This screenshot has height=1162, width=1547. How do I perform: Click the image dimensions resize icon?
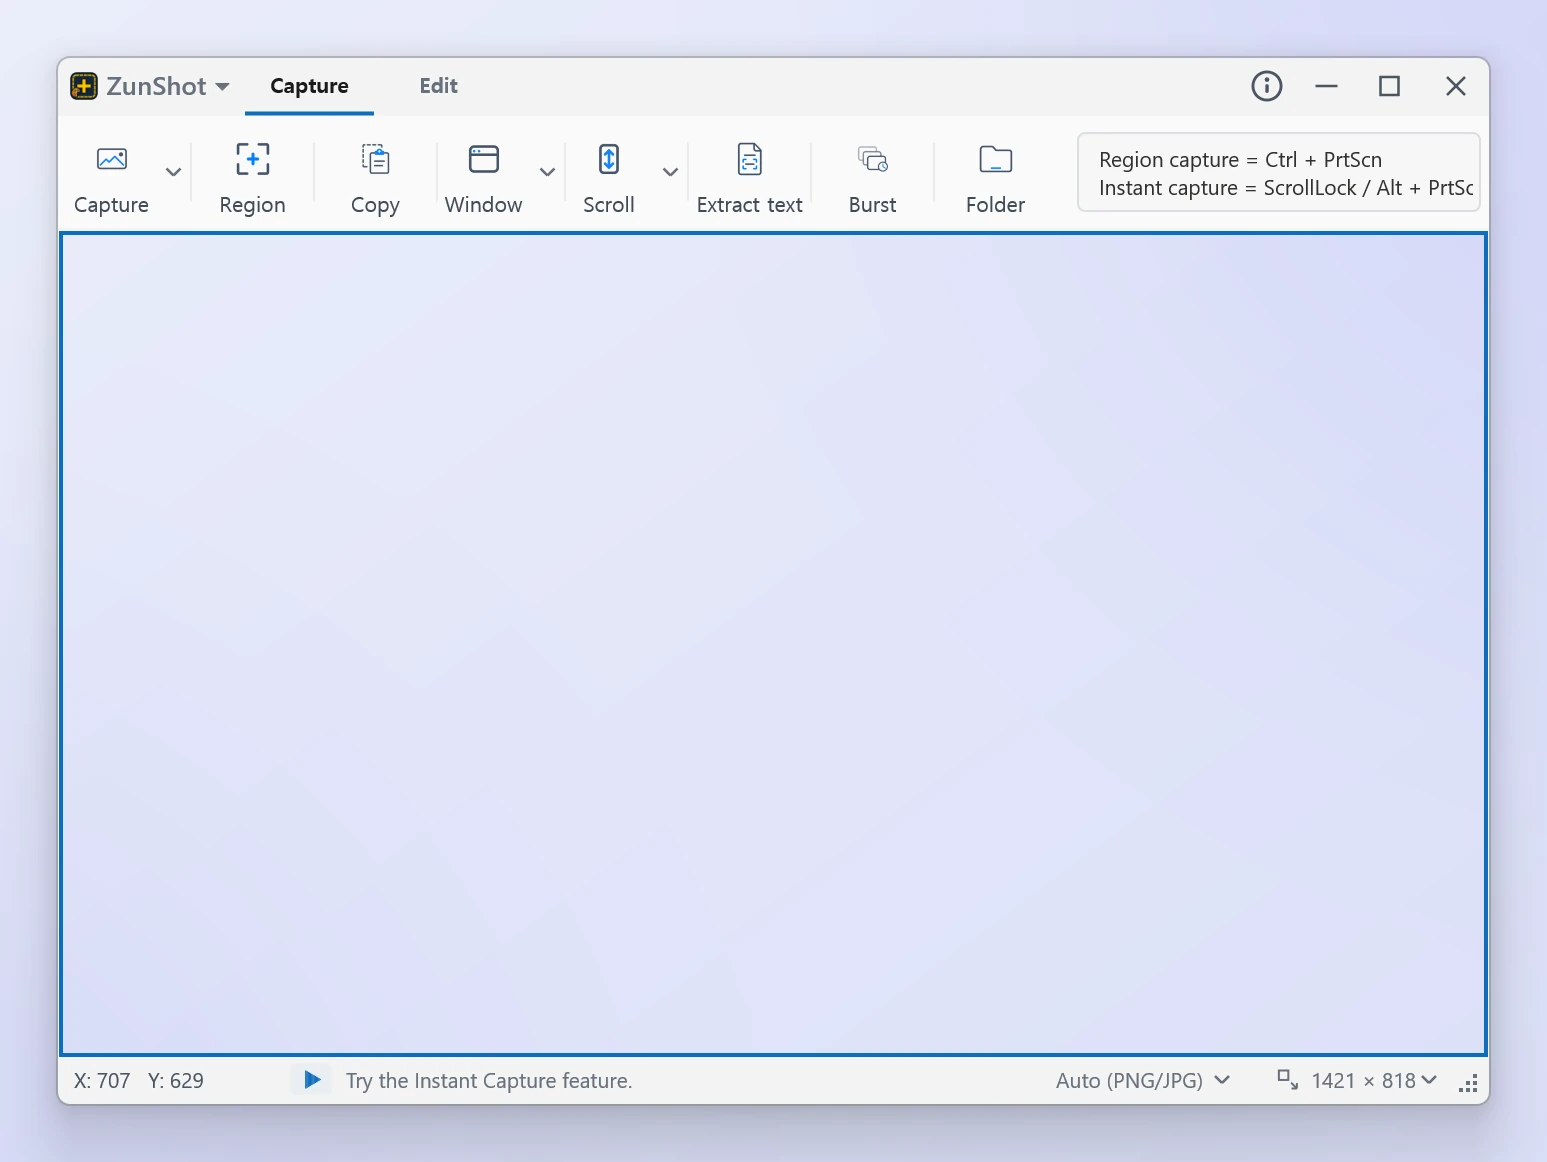tap(1288, 1079)
